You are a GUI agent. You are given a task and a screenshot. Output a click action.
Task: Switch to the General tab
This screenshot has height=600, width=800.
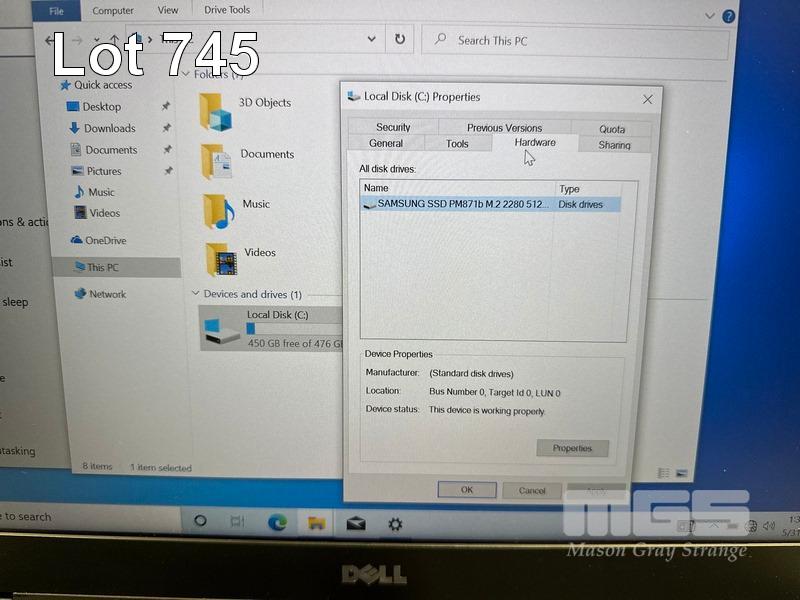386,144
